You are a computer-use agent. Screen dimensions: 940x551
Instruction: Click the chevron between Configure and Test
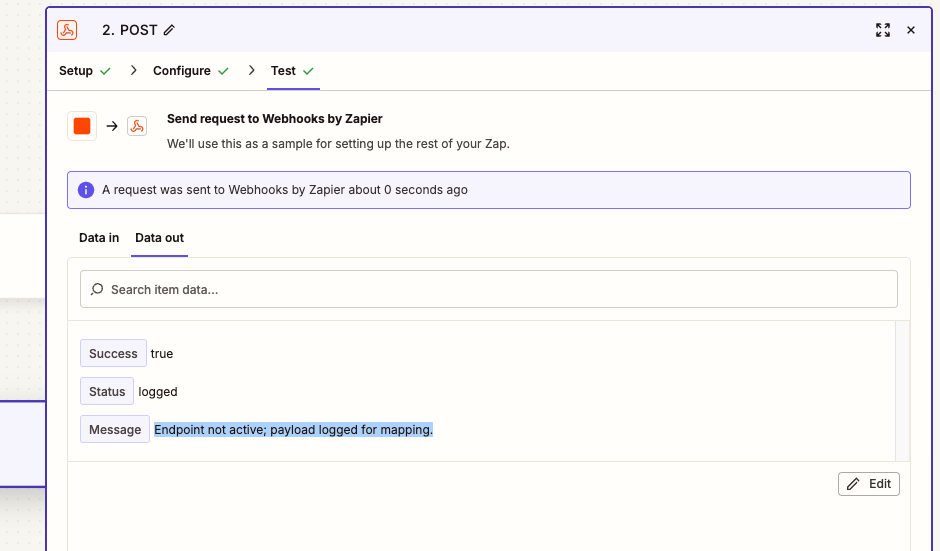pos(251,71)
